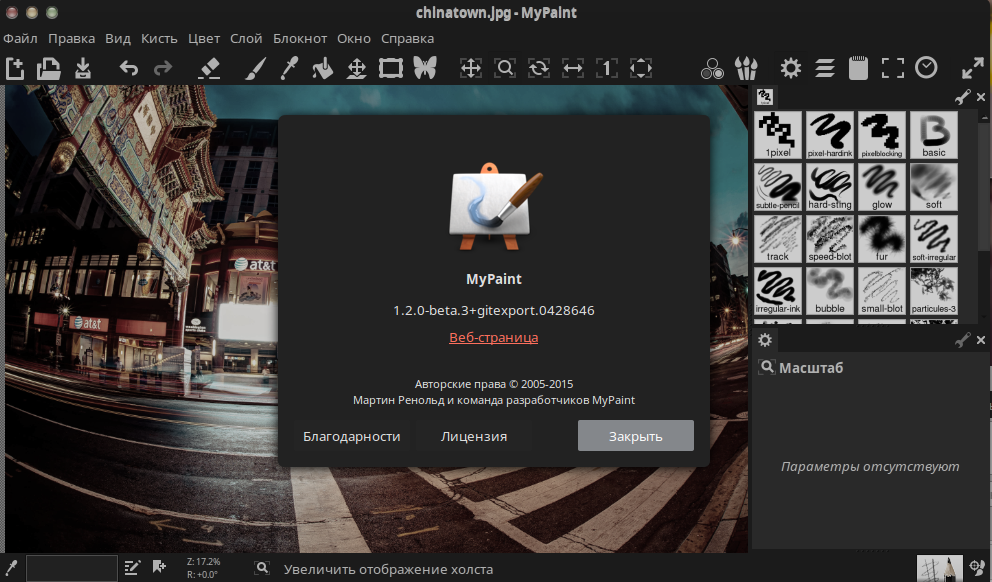Open the Справка menu
Screen dimensions: 992x582
[407, 39]
